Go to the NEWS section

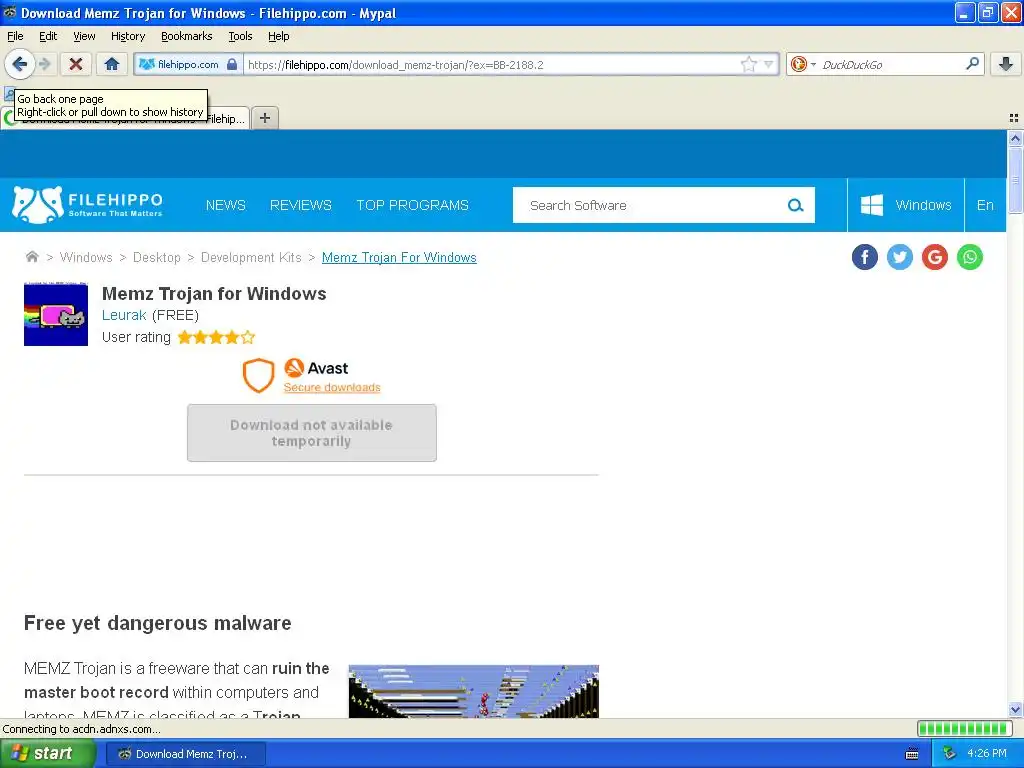click(x=225, y=205)
